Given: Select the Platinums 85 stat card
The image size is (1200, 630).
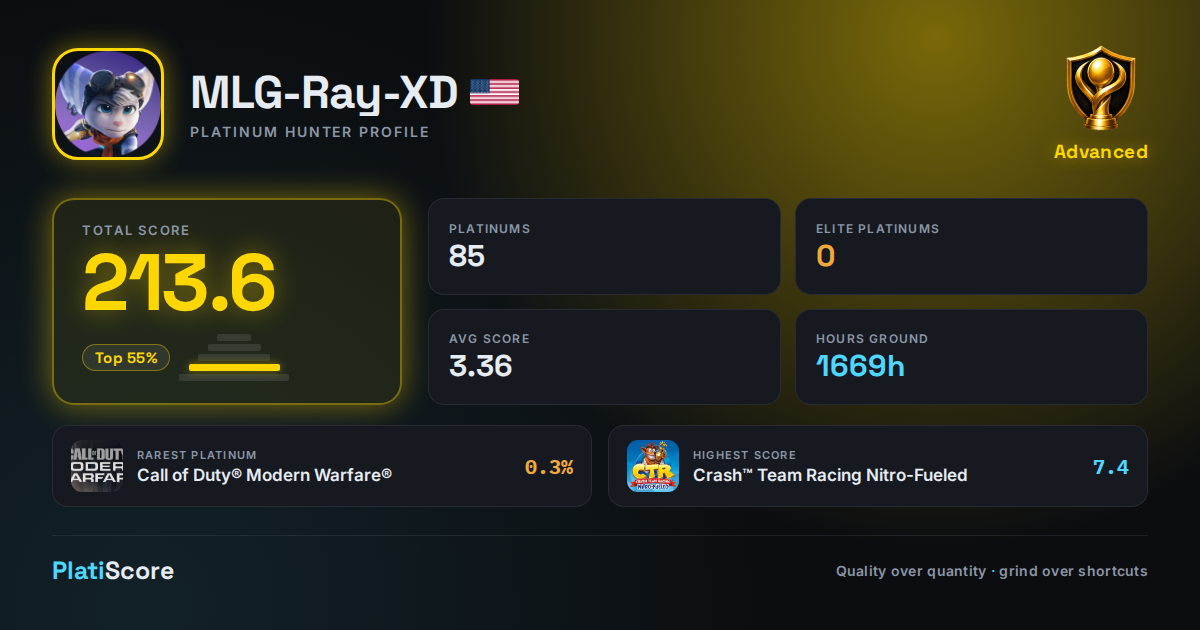Looking at the screenshot, I should (604, 246).
